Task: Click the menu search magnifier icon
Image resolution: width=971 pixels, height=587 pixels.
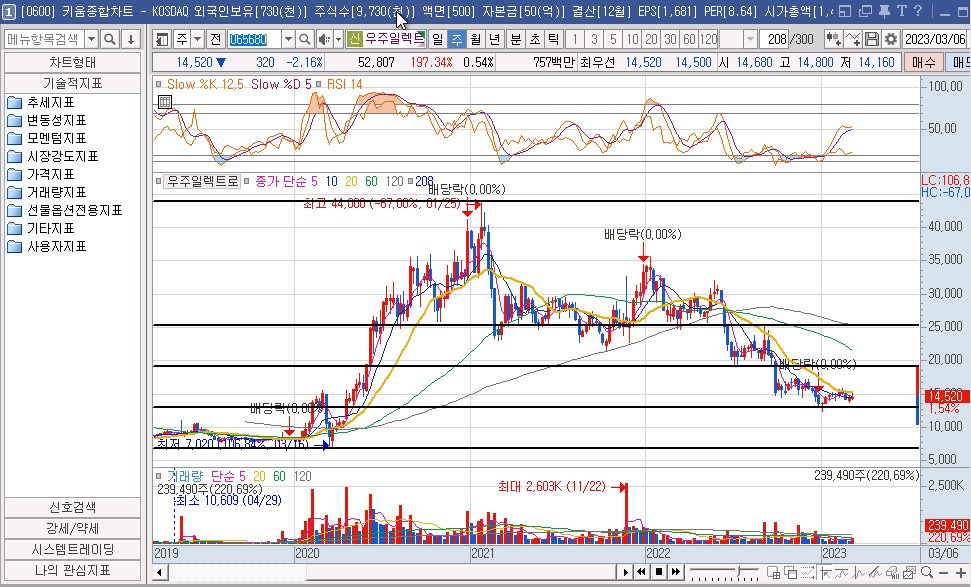Action: tap(110, 40)
